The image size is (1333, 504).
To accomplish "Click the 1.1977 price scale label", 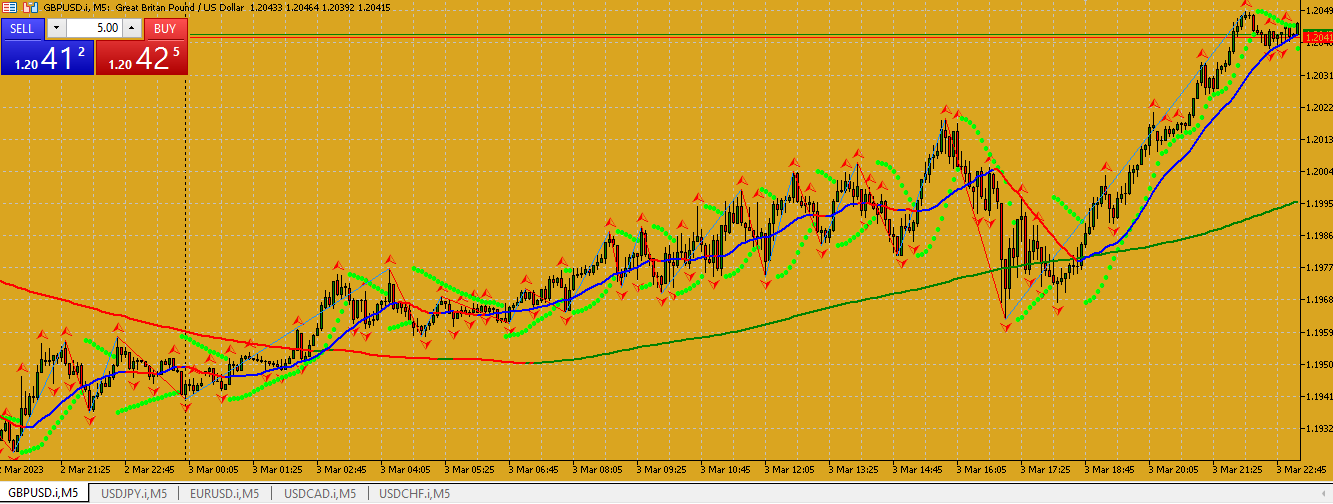I will point(1318,267).
